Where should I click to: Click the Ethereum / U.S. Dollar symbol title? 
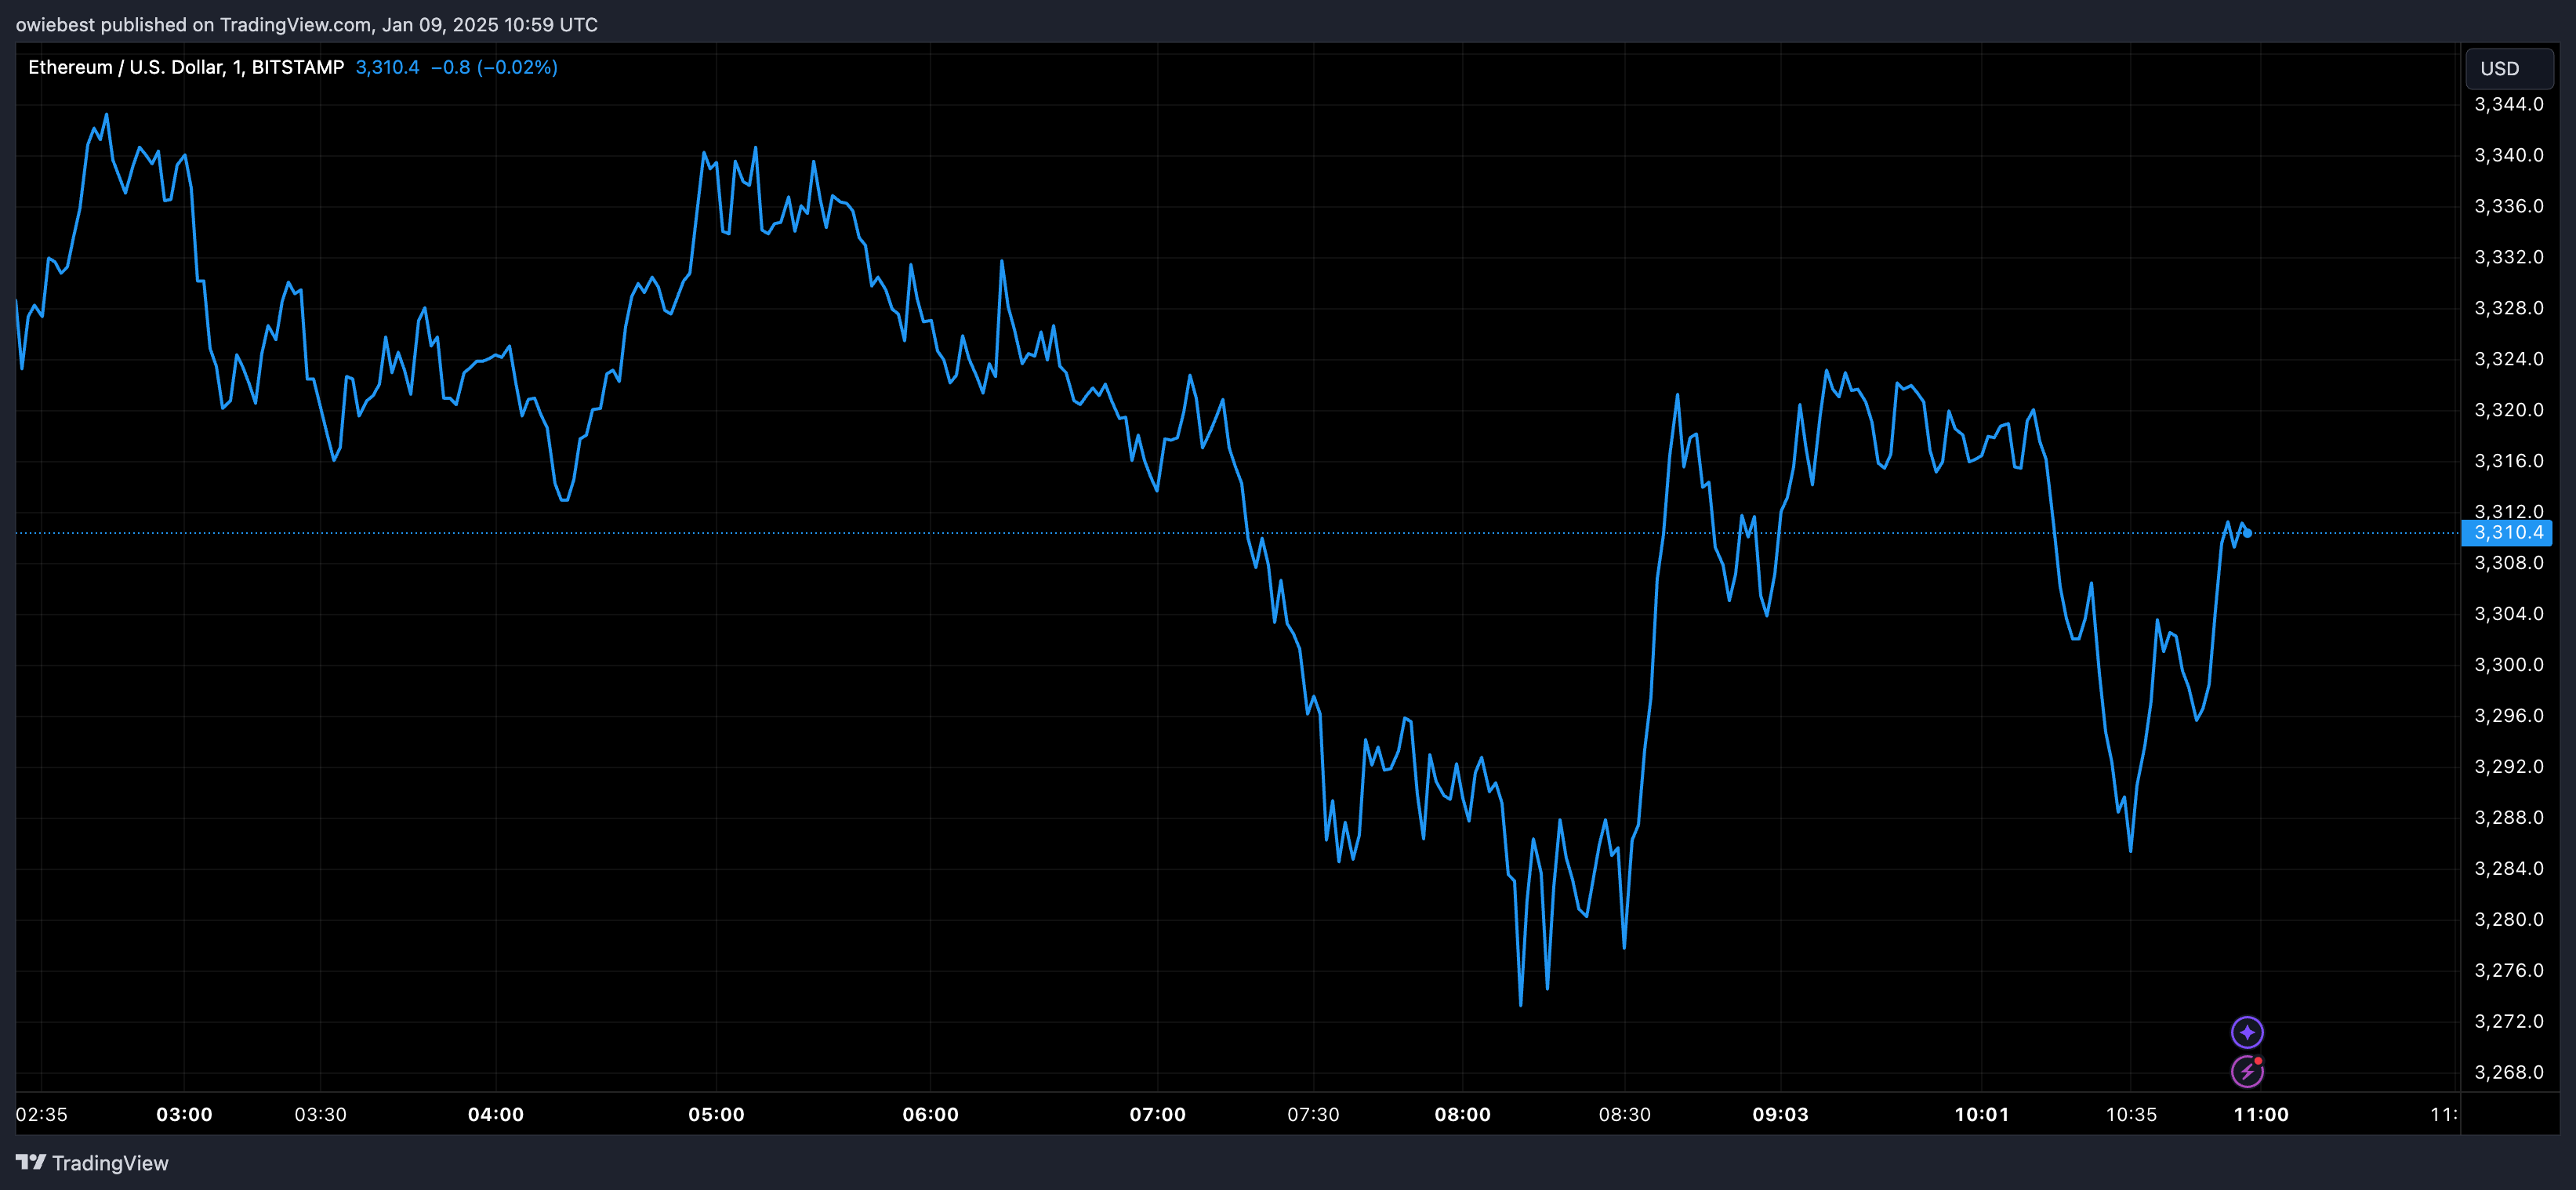coord(186,67)
